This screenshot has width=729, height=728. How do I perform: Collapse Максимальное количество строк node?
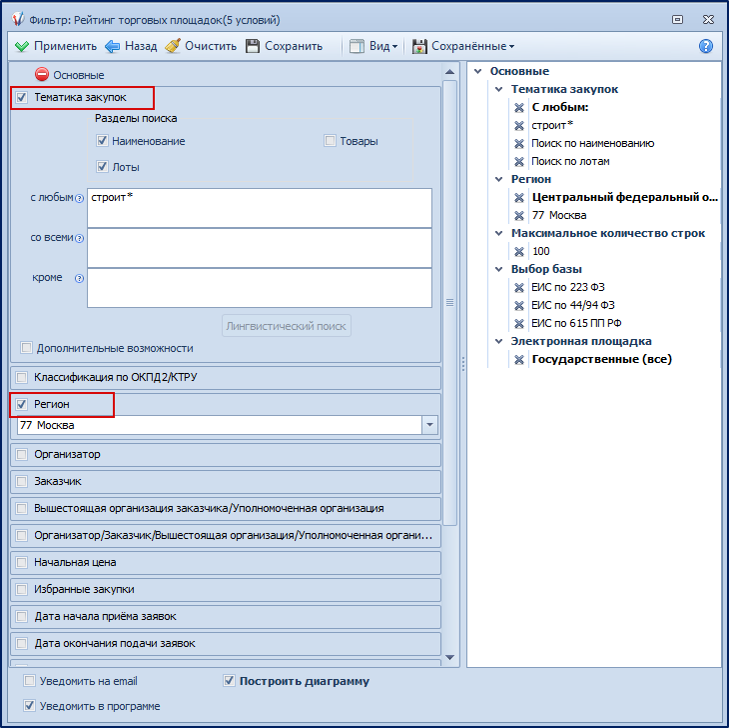click(499, 233)
